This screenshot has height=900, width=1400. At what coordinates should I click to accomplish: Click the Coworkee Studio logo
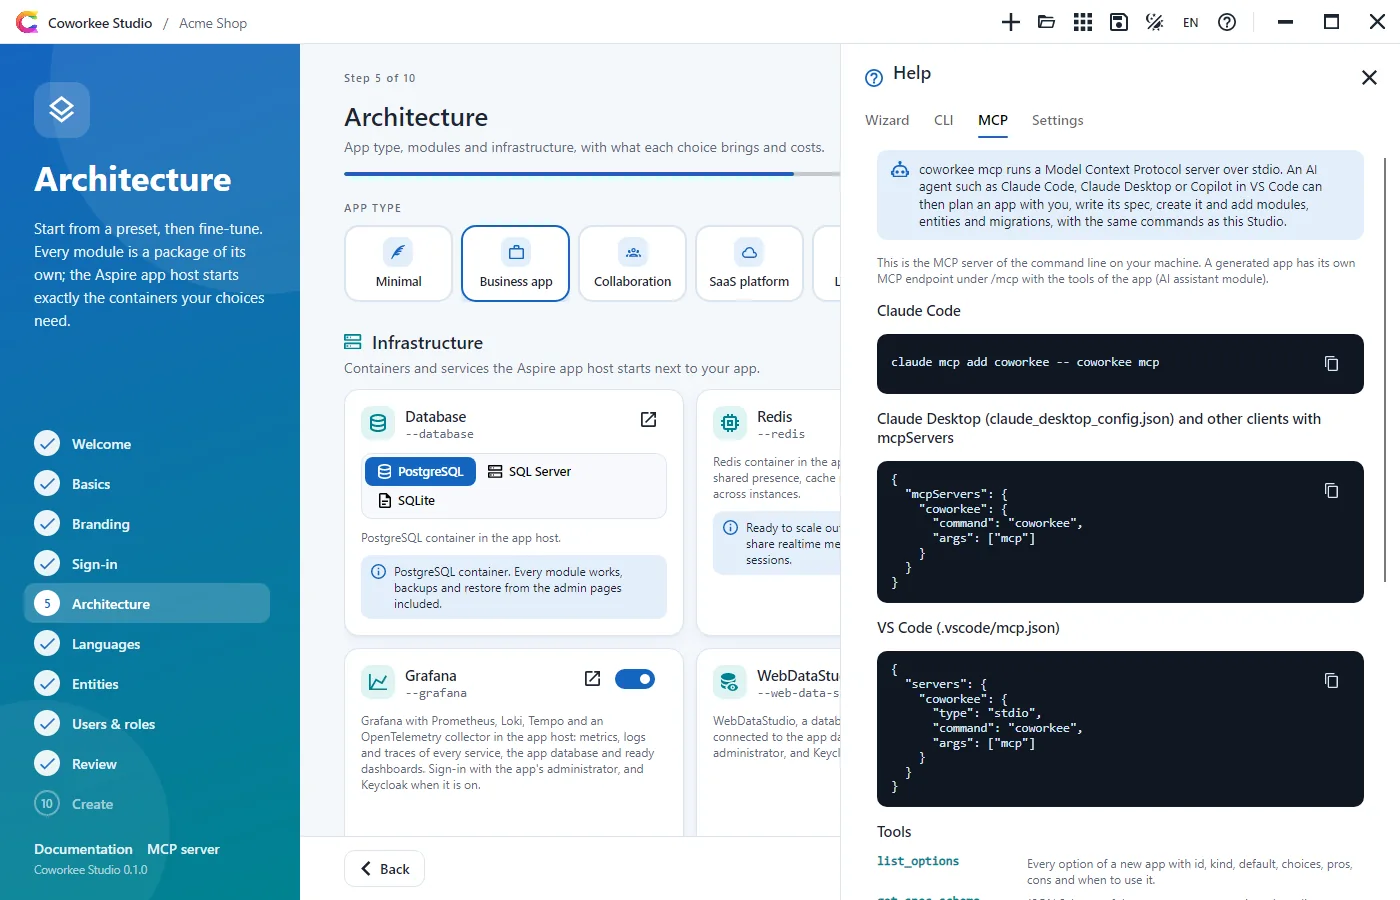27,22
